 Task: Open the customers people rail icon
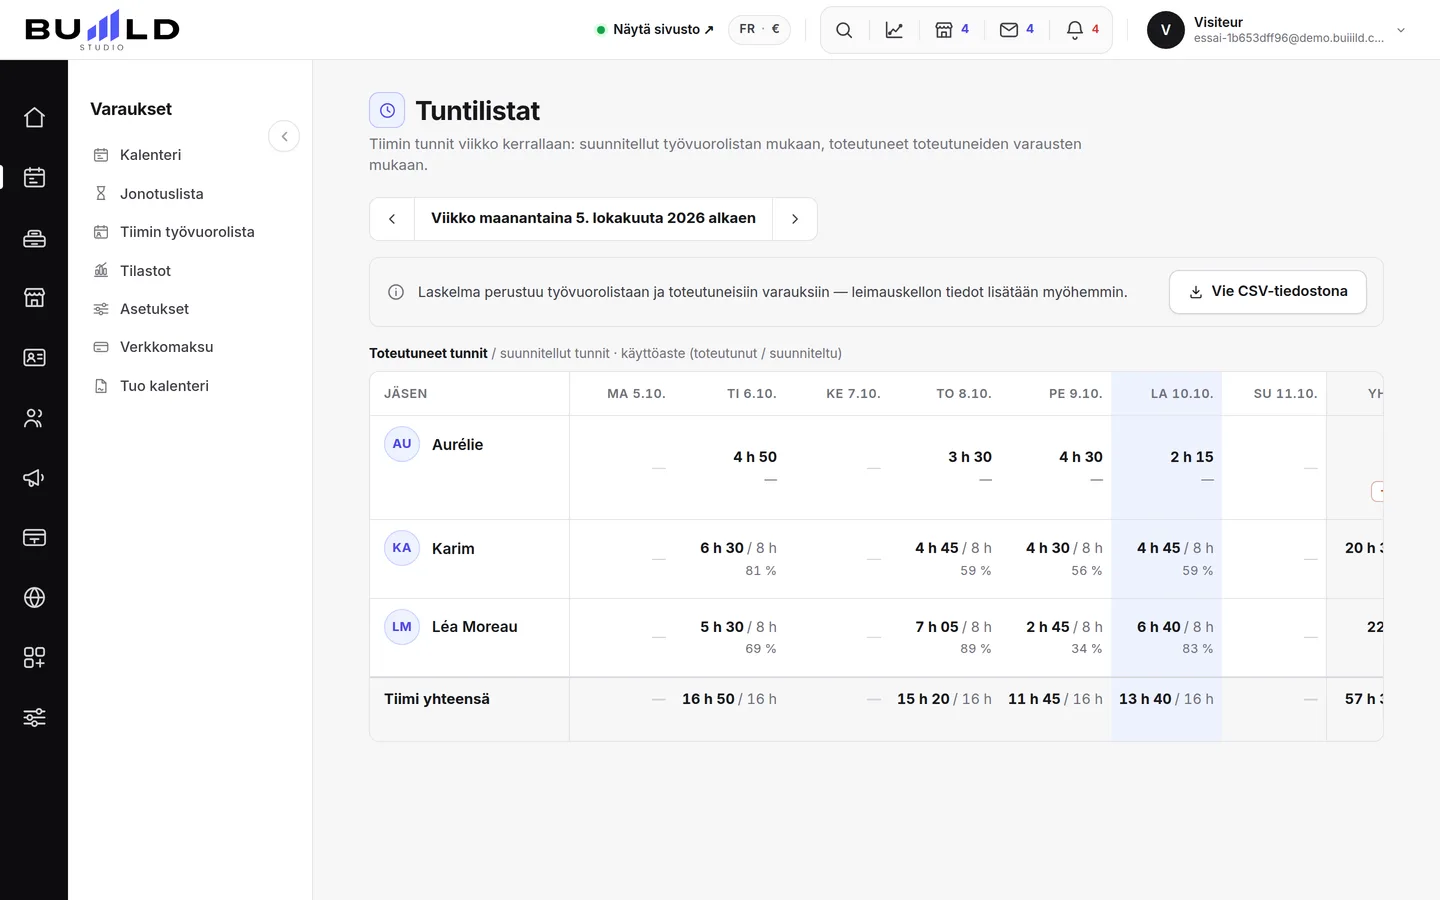[x=34, y=418]
